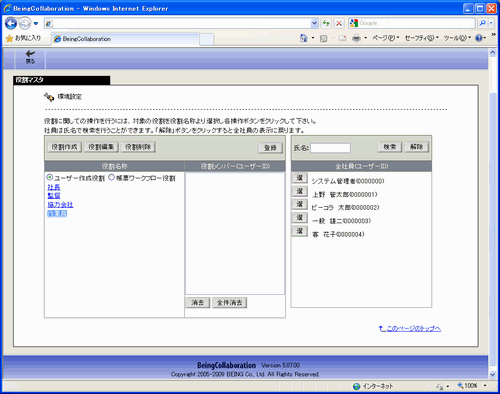Expand the command bar overflow chevron
500x394 pixels.
(x=493, y=34)
